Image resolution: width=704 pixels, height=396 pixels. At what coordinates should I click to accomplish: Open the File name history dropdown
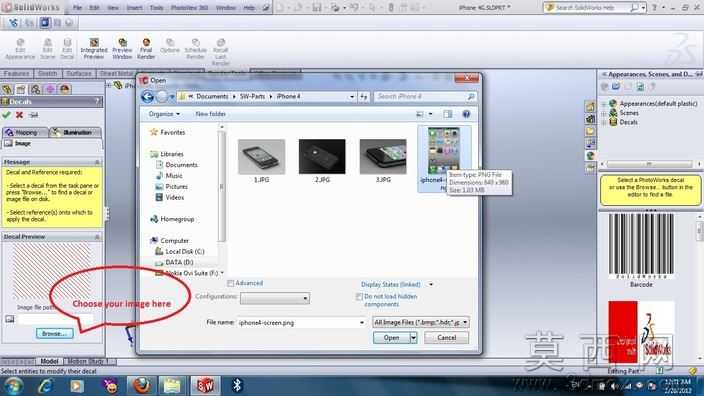(x=362, y=322)
